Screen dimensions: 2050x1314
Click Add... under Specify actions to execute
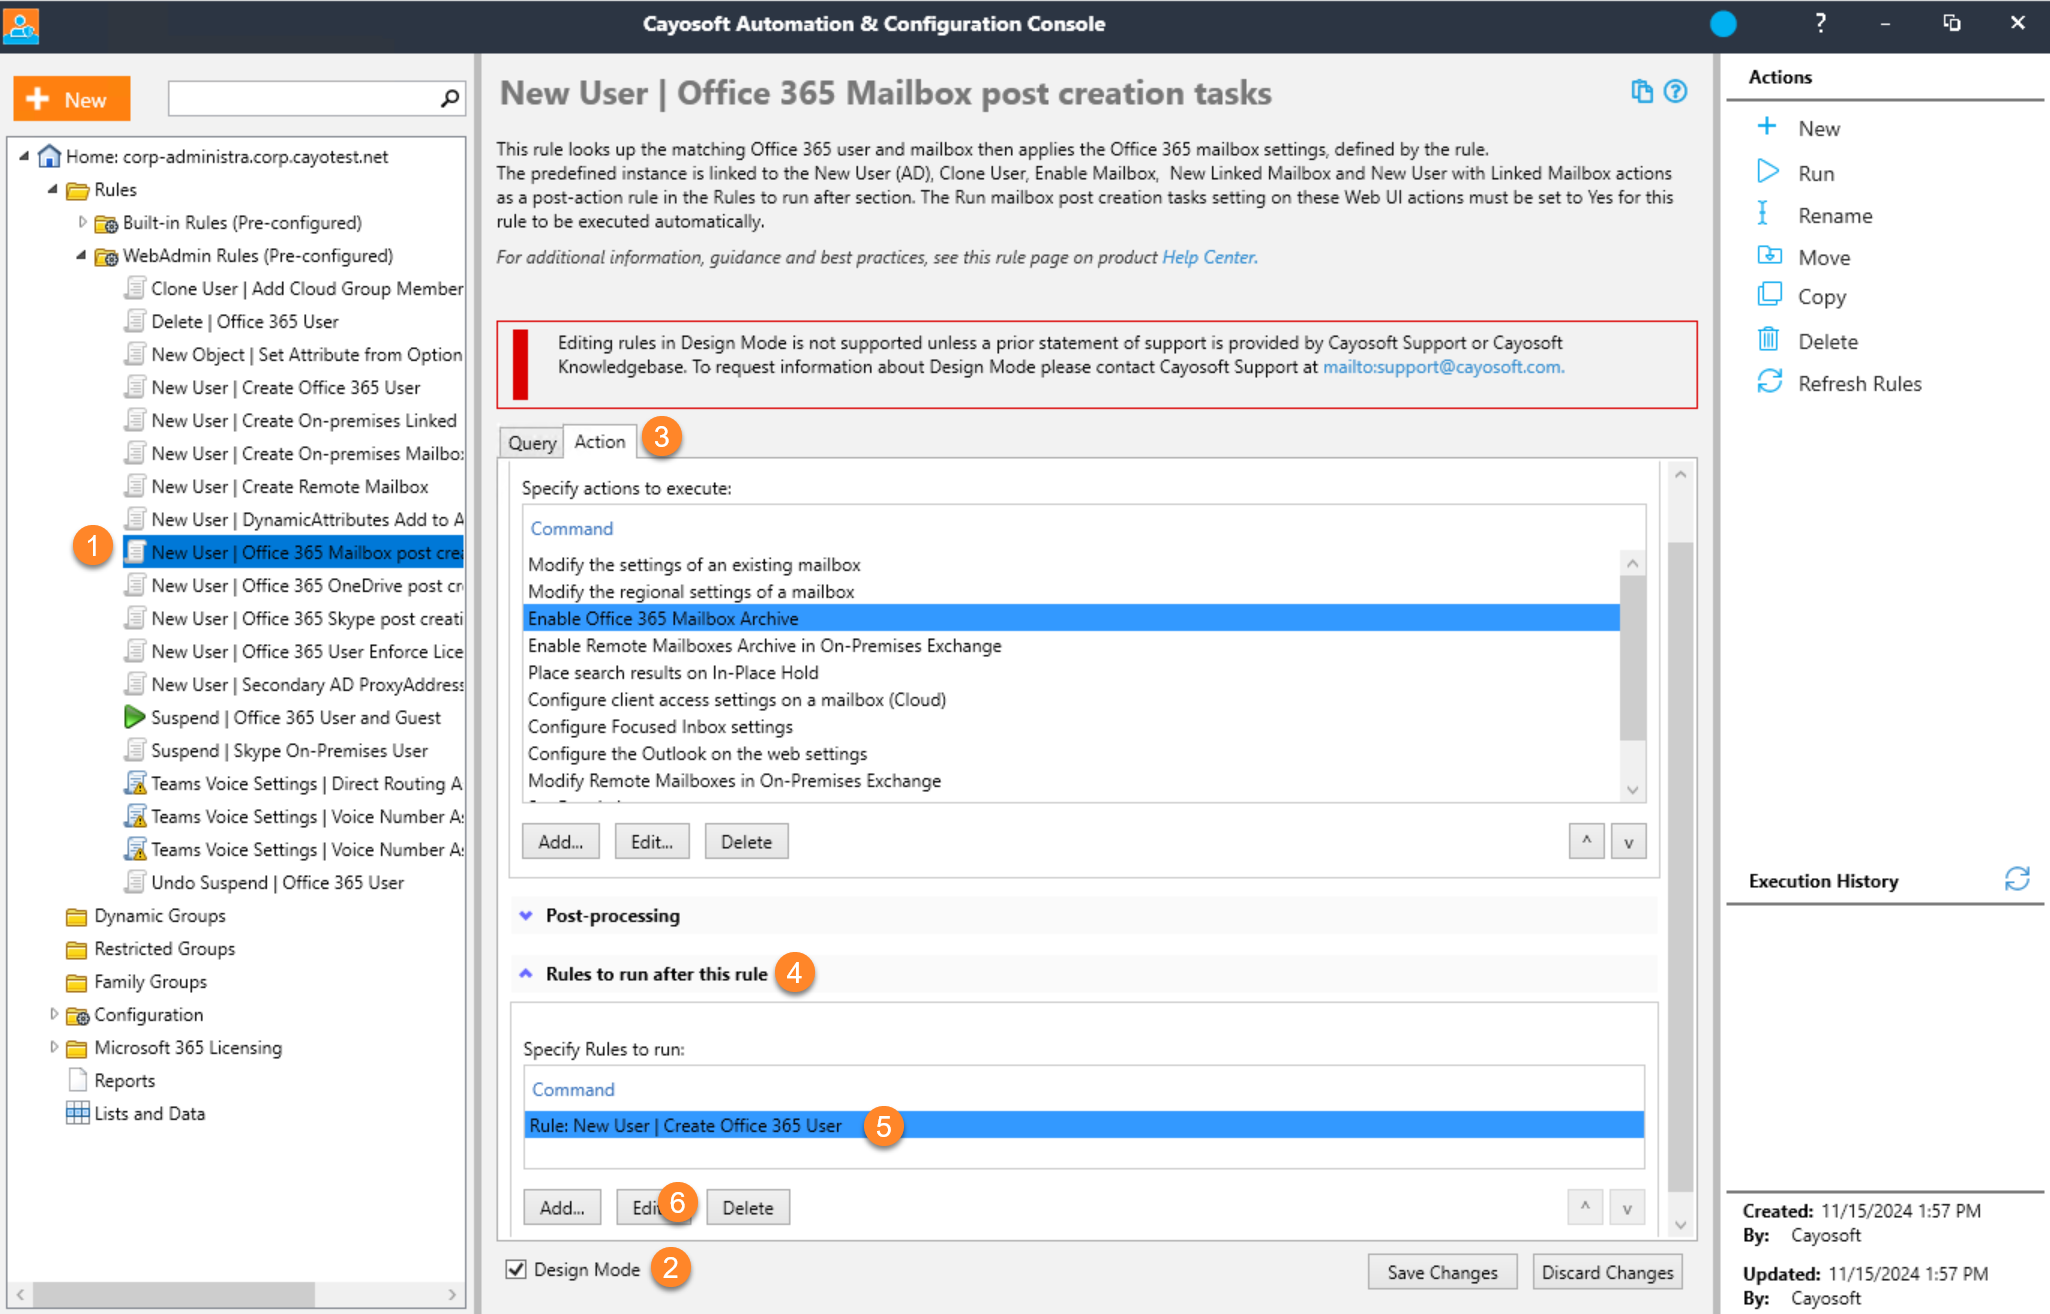pos(560,842)
